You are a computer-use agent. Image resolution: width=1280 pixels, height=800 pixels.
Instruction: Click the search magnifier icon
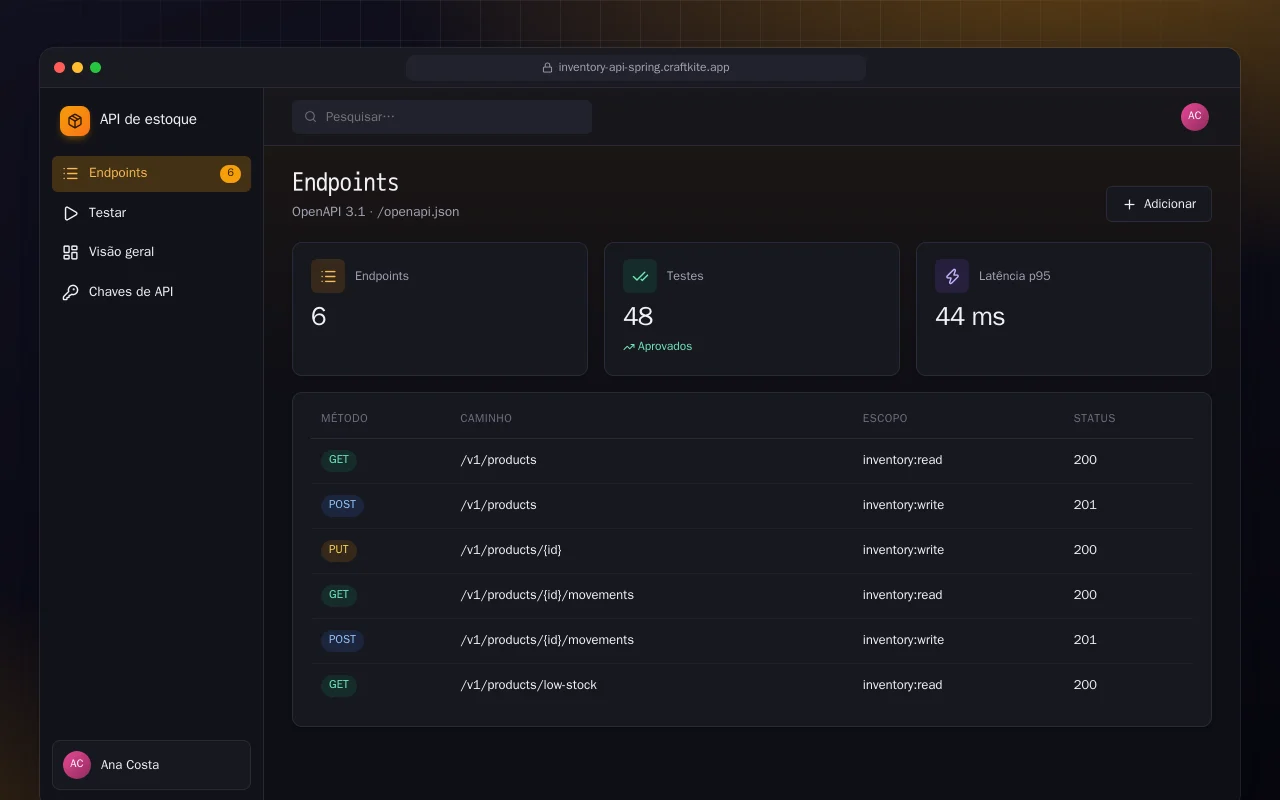[311, 117]
